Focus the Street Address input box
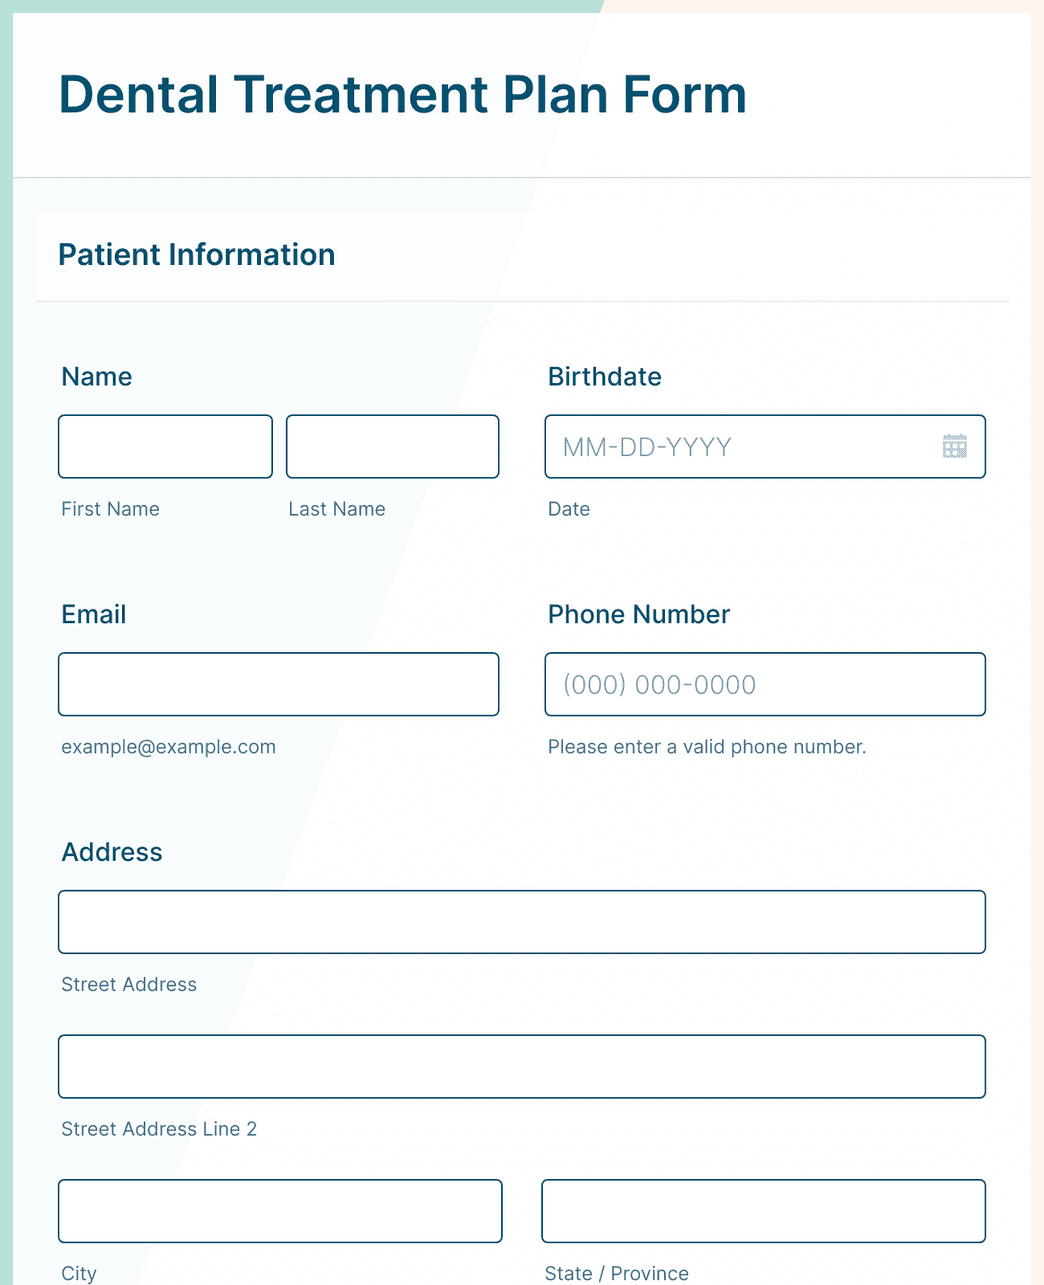The height and width of the screenshot is (1285, 1044). point(521,922)
